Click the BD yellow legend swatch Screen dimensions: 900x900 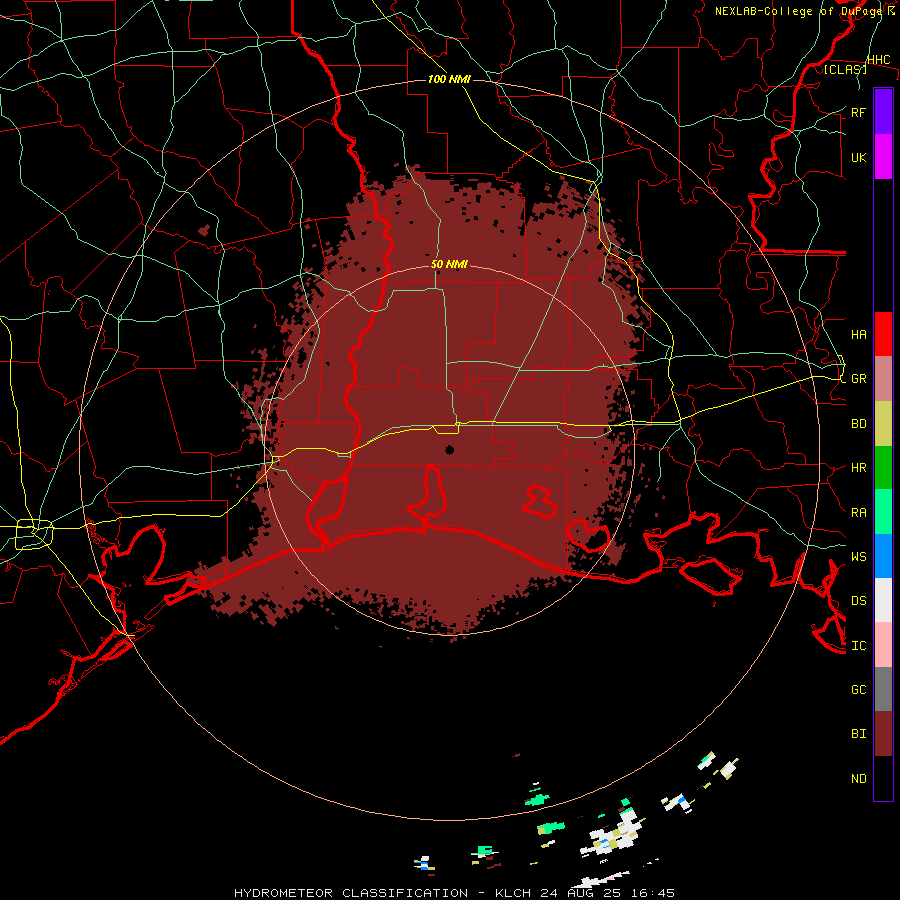tap(883, 424)
